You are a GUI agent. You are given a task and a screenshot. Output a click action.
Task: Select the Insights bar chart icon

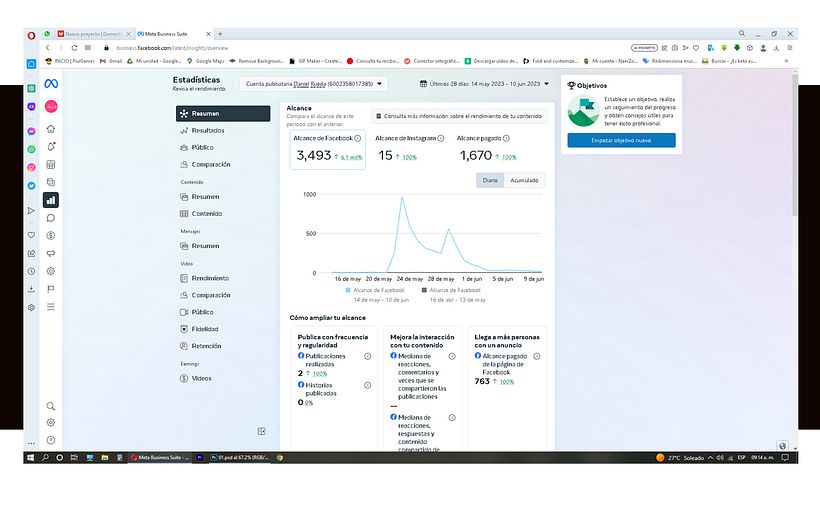point(51,200)
